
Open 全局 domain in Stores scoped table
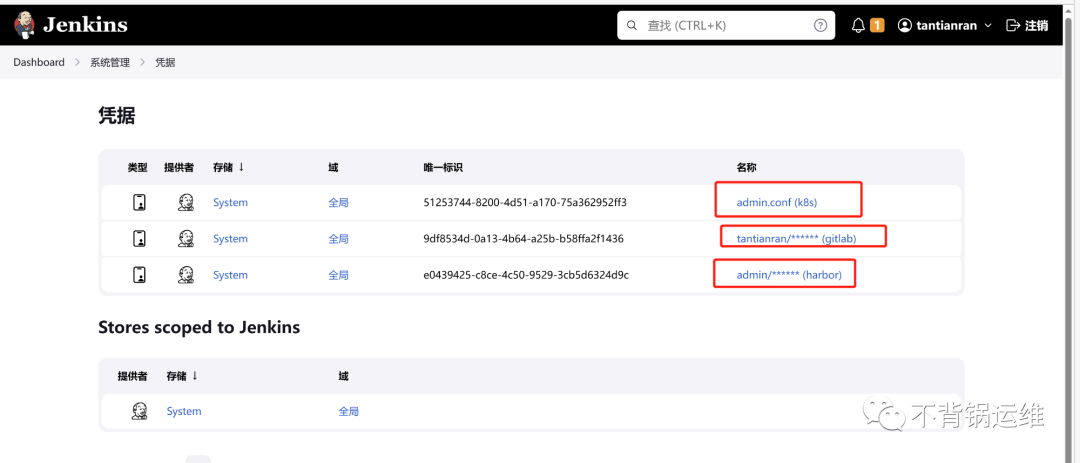[349, 411]
